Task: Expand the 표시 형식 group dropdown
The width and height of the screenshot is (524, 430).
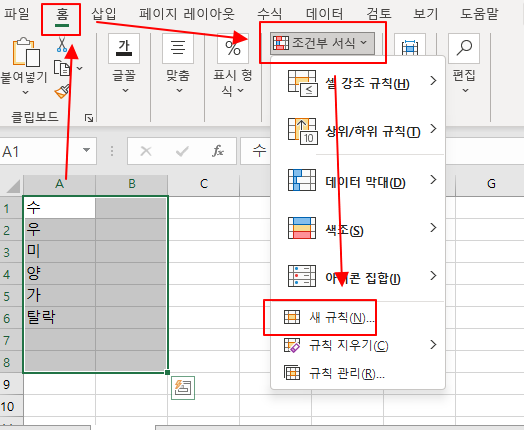Action: pos(241,91)
